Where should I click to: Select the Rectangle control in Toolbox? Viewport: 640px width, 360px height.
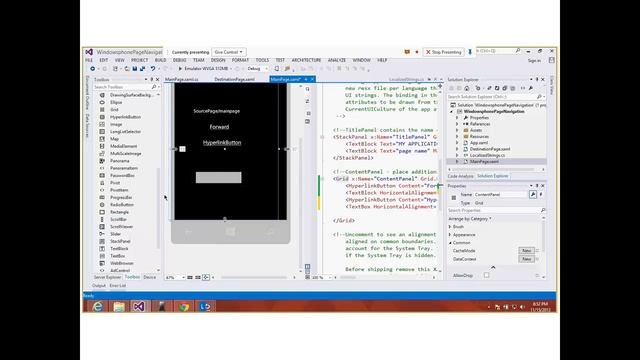click(x=119, y=212)
